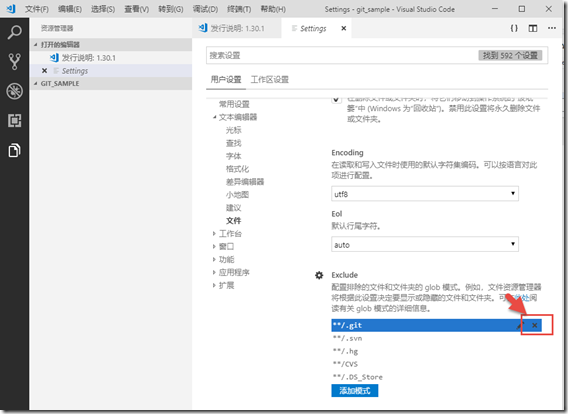
Task: Expand the 窗口 settings group
Action: coord(214,247)
